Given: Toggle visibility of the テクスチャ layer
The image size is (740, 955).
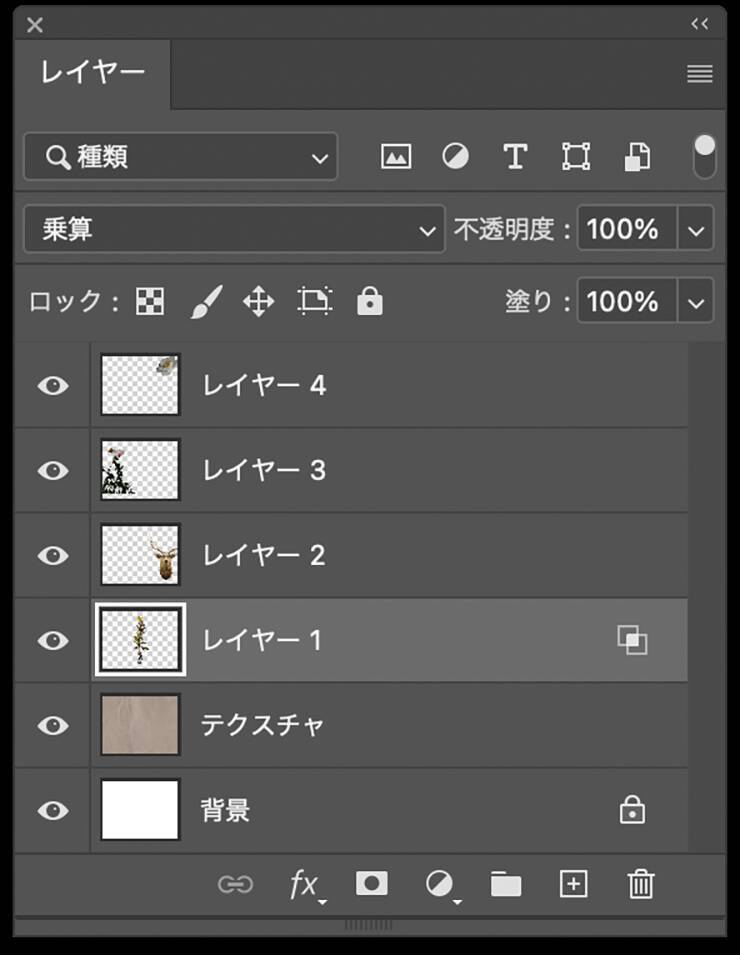Looking at the screenshot, I should 52,725.
